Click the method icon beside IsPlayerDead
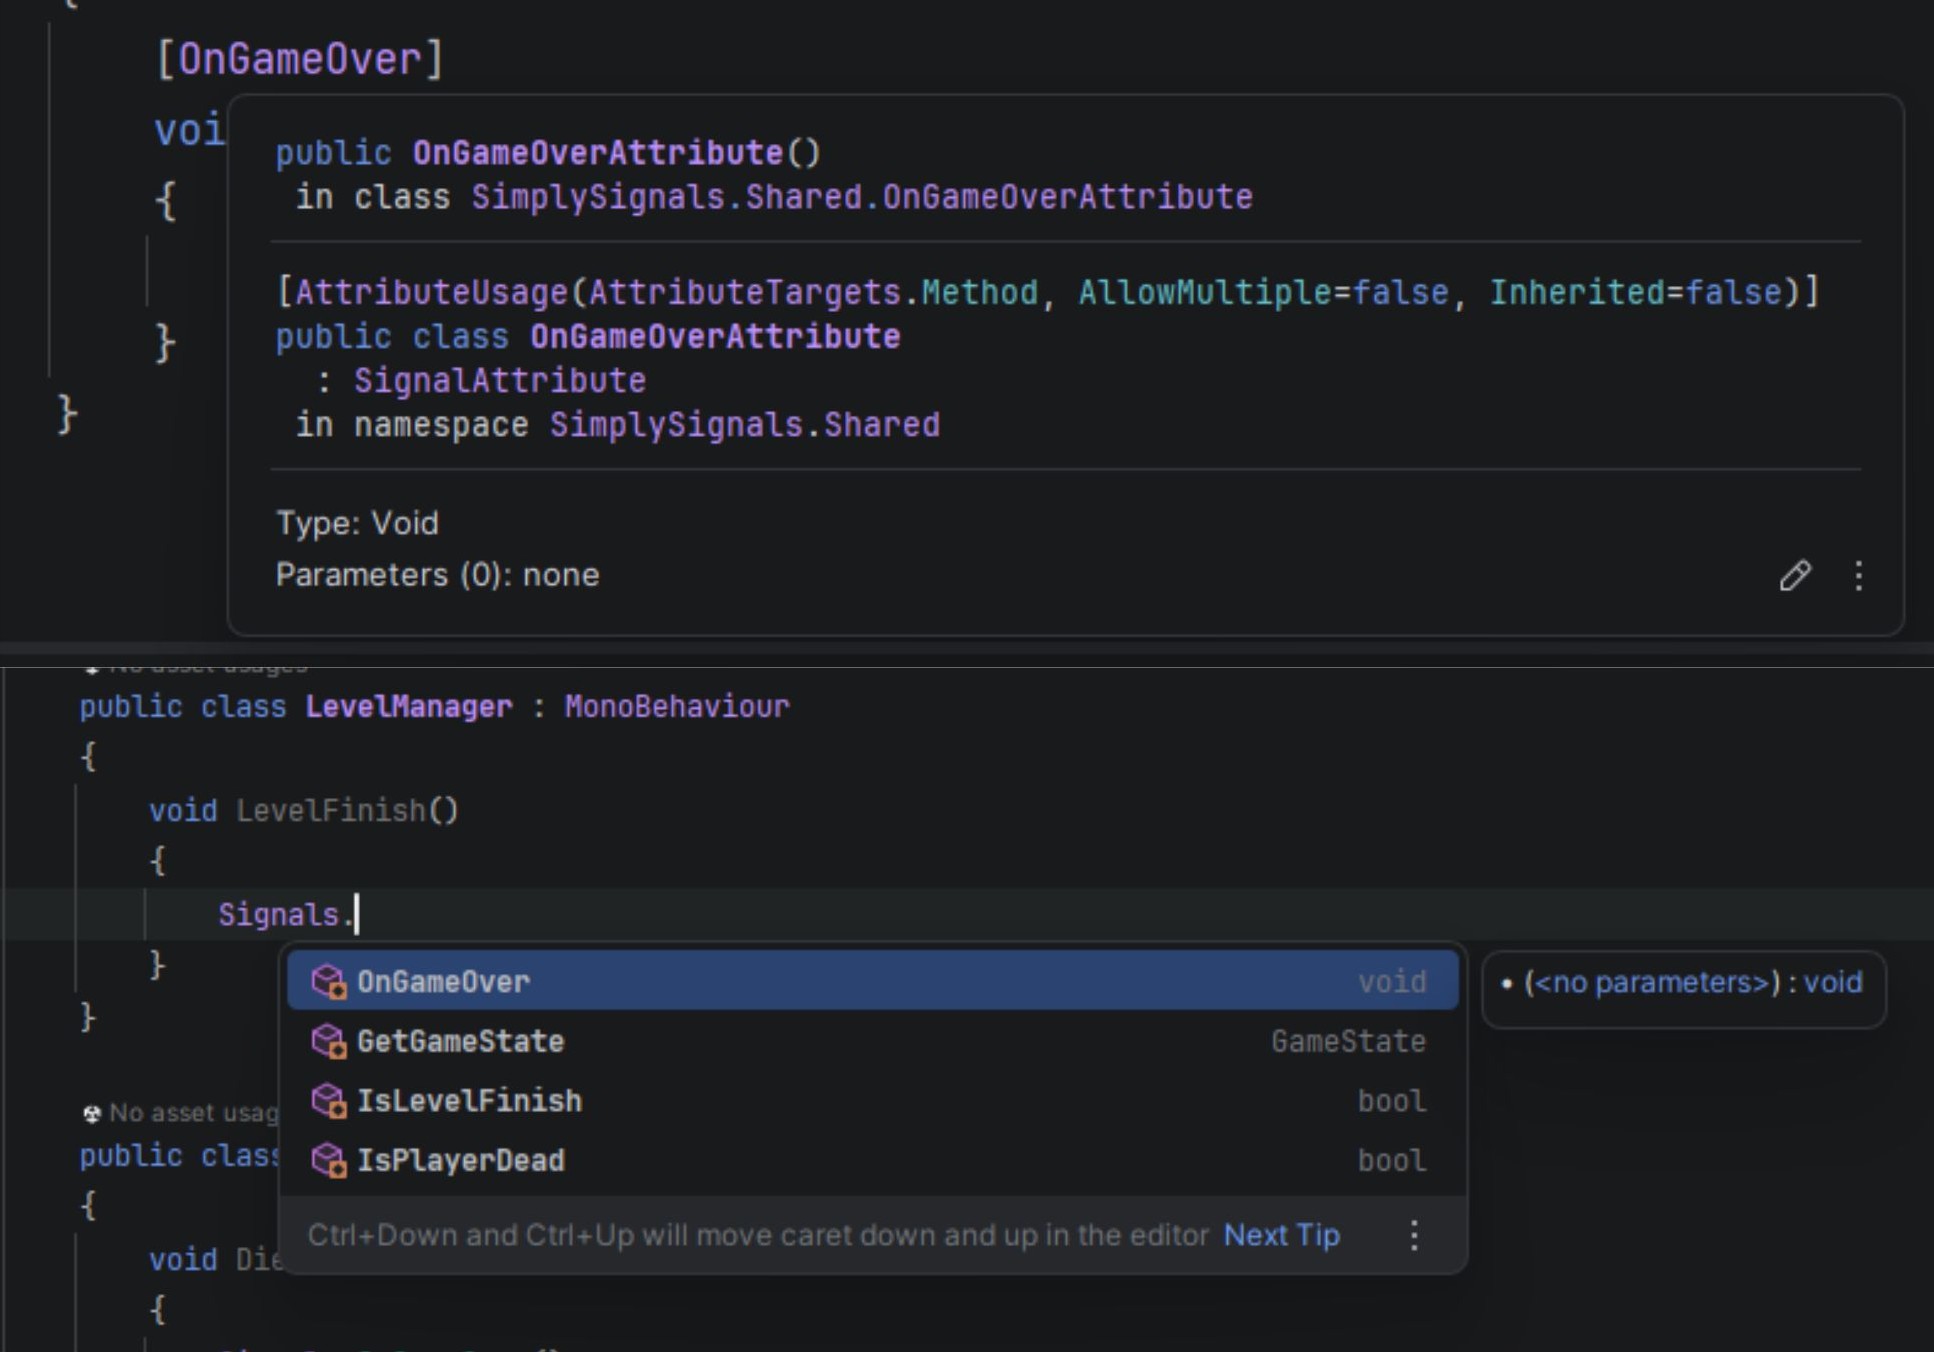1934x1352 pixels. [x=328, y=1160]
